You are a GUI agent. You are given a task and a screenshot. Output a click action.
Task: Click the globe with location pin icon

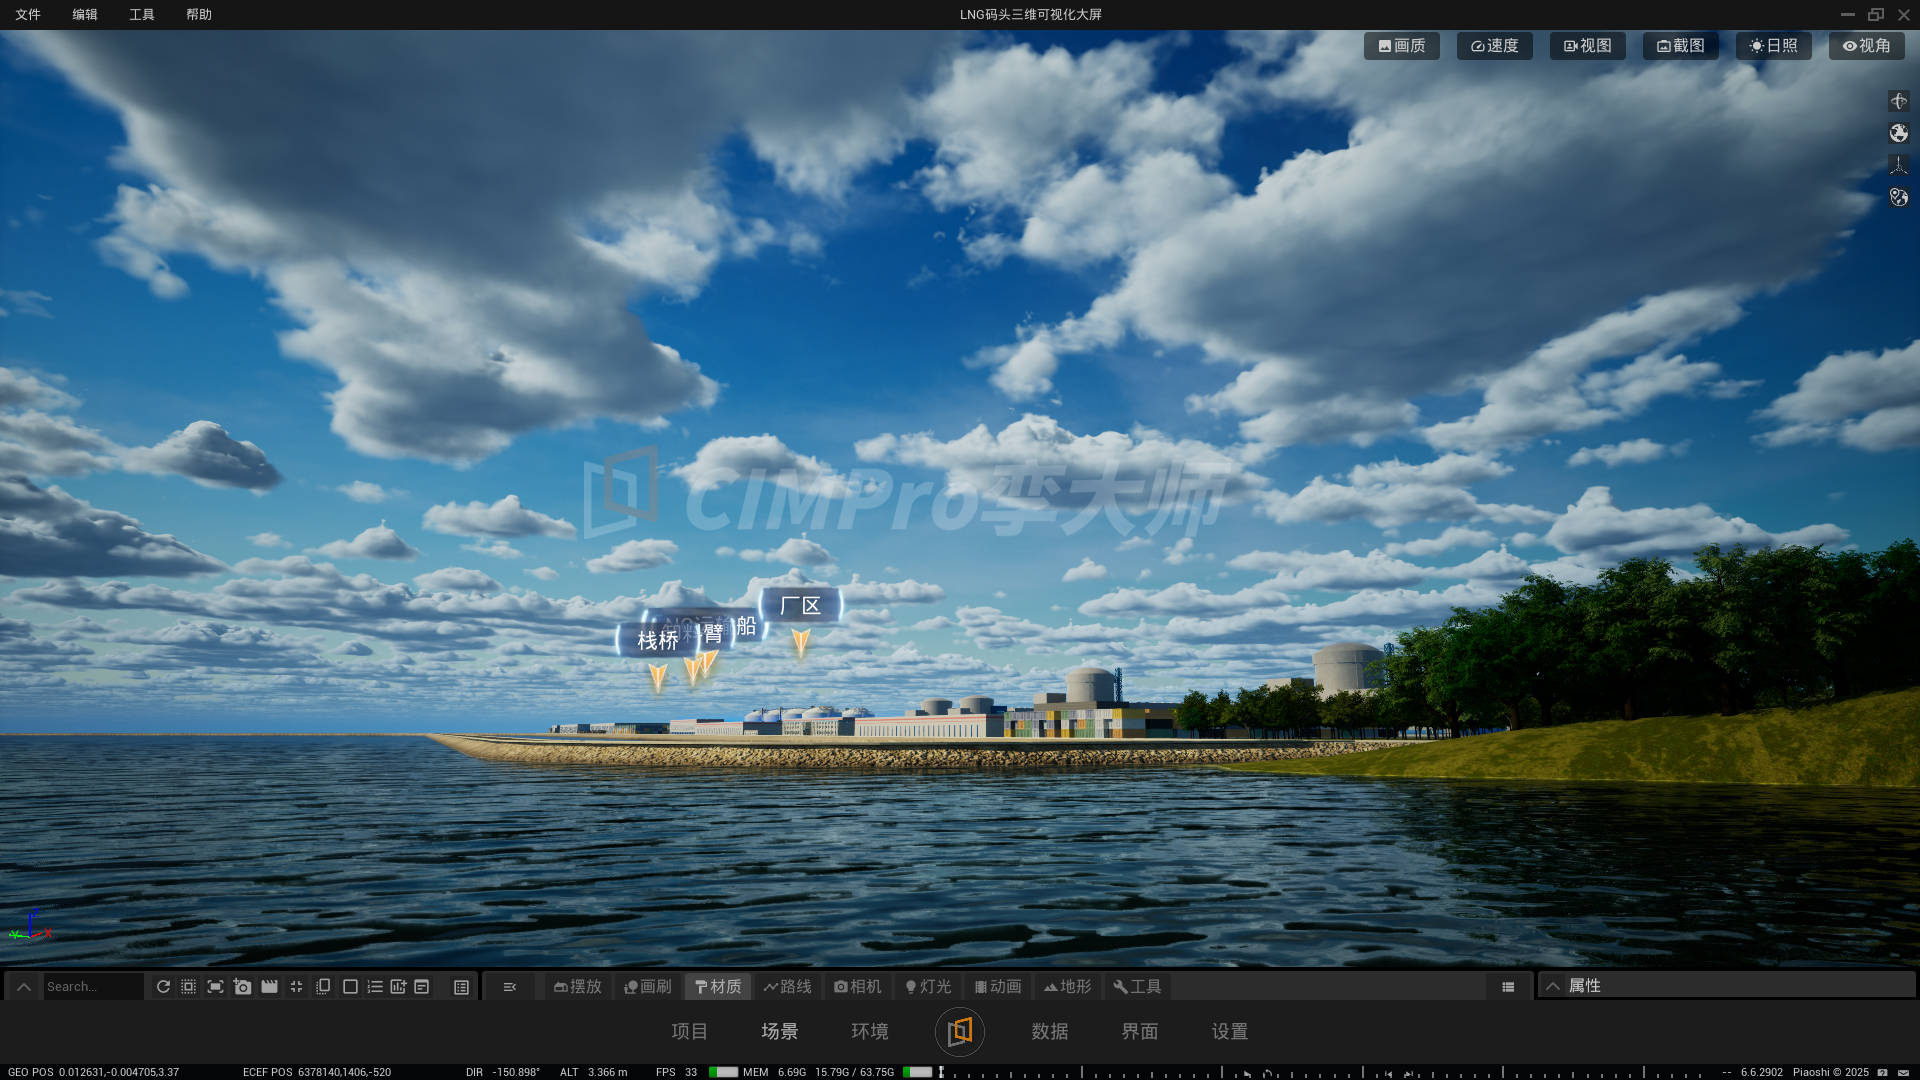pos(1898,197)
